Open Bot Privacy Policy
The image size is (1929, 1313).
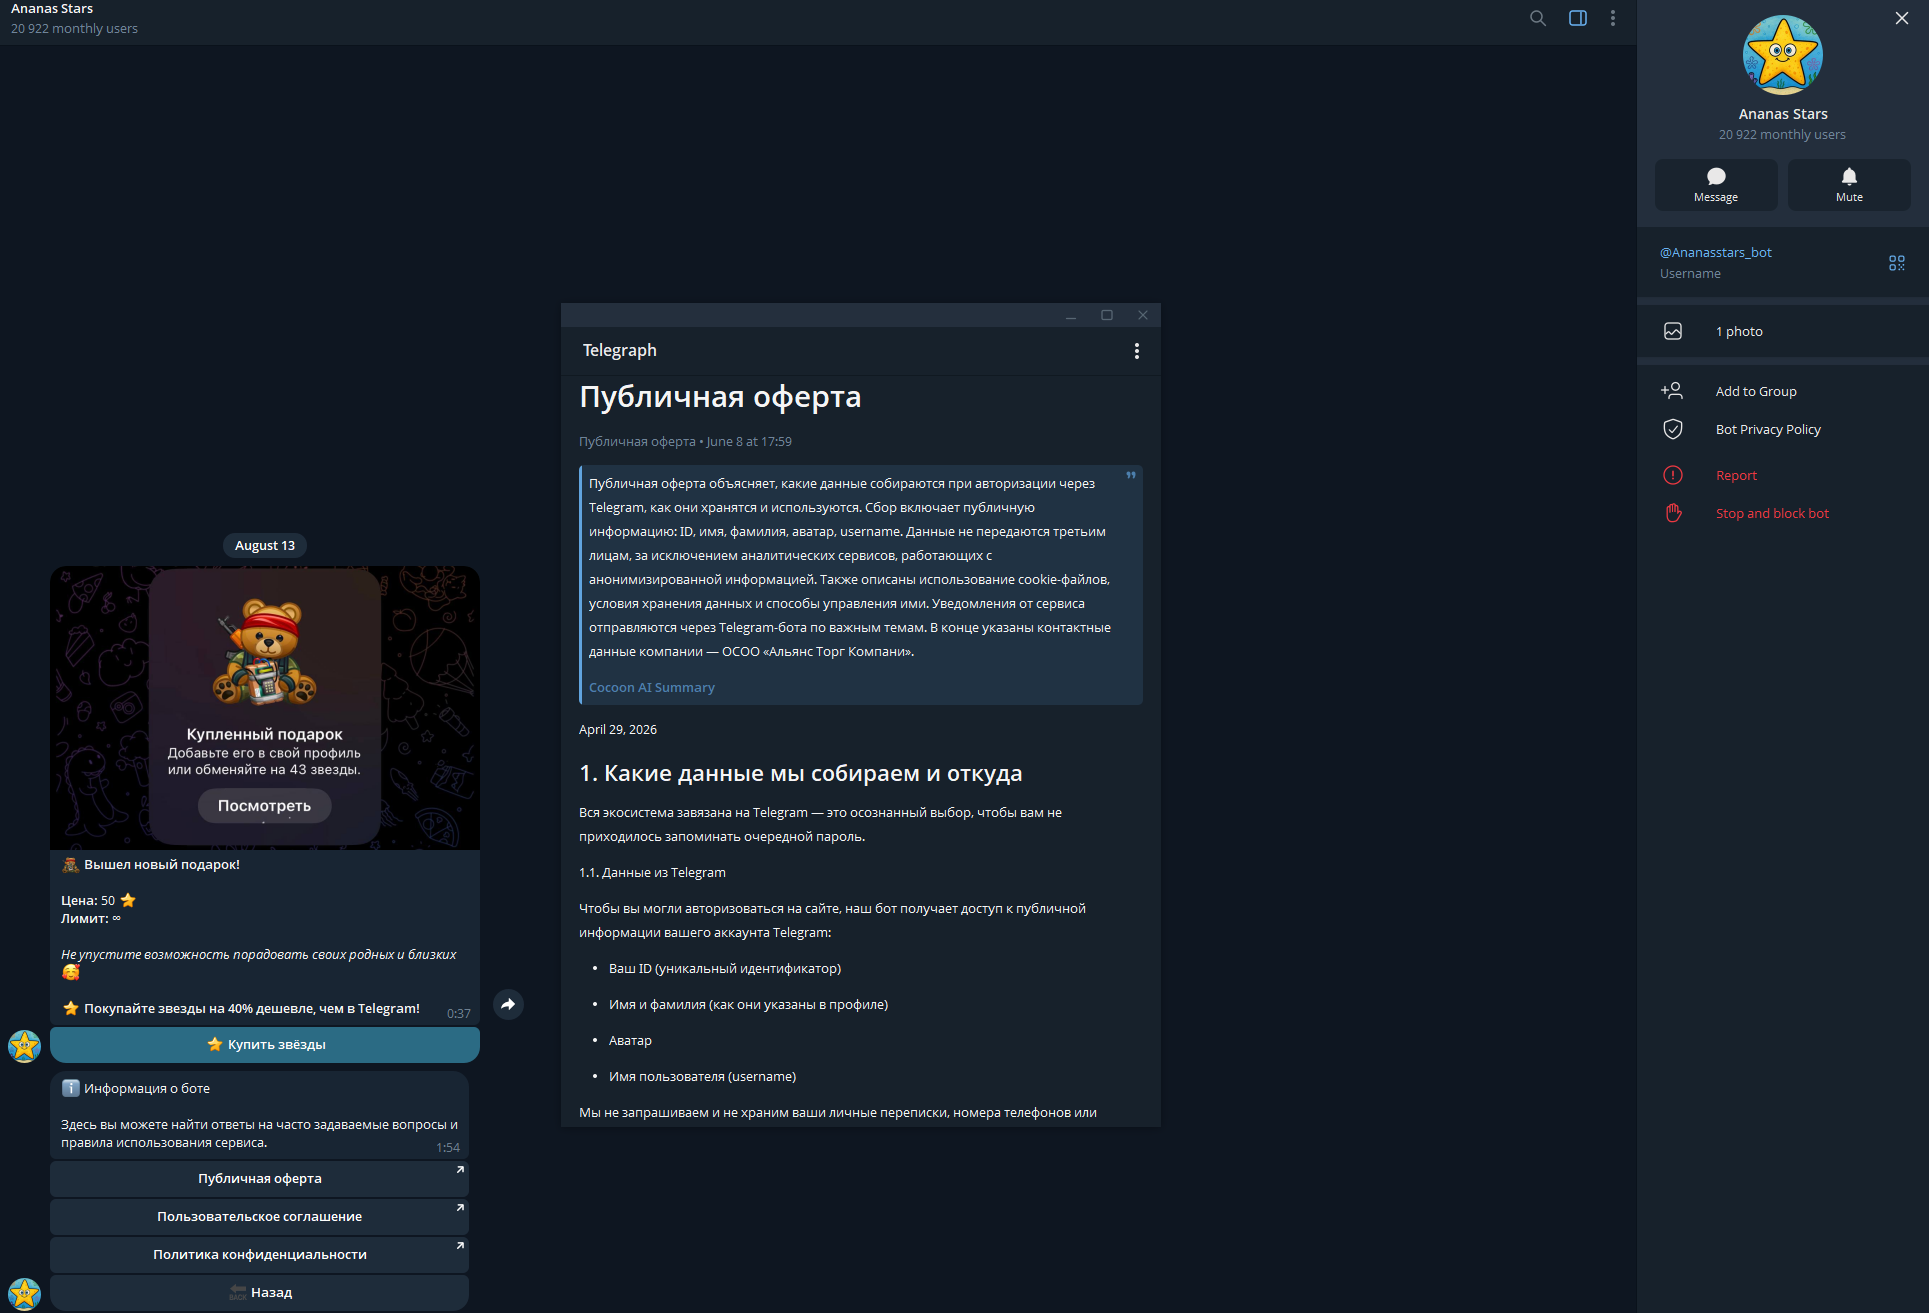click(x=1783, y=429)
